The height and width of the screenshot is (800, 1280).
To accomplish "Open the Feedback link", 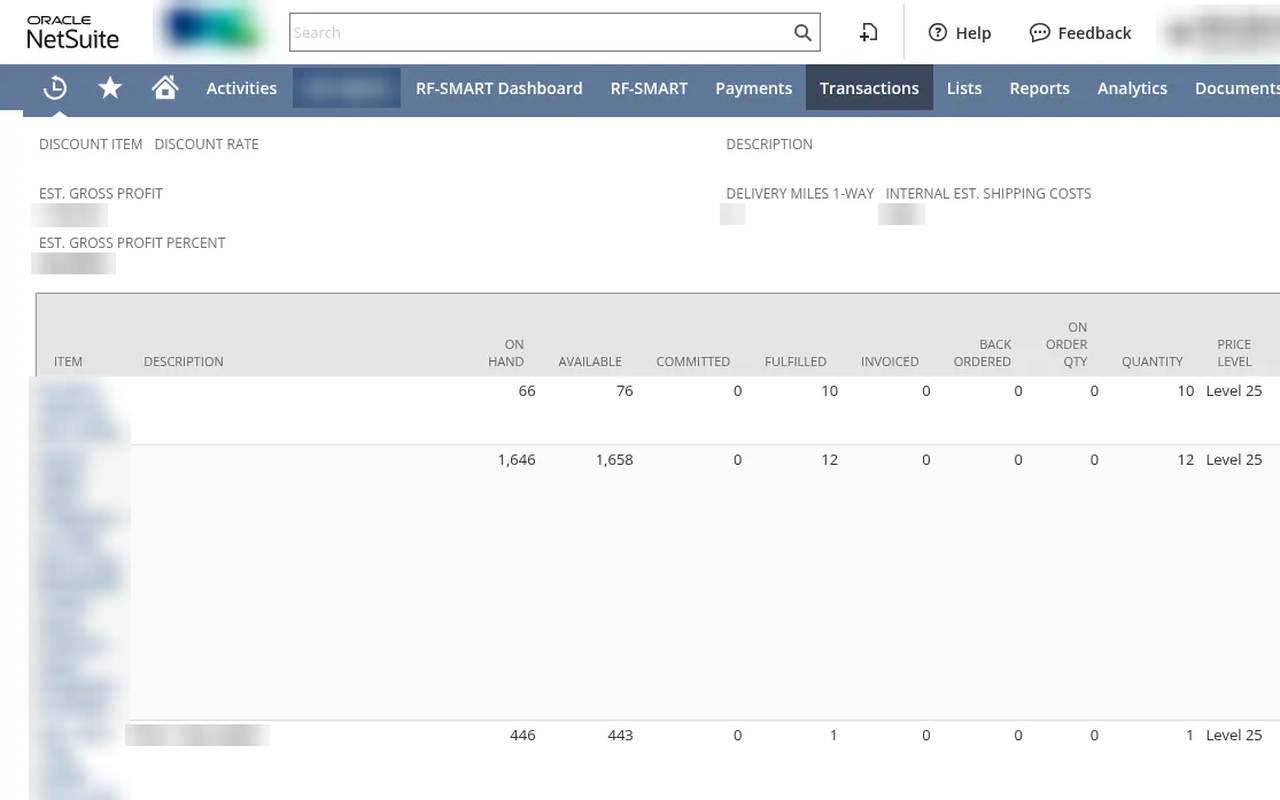I will click(1080, 33).
